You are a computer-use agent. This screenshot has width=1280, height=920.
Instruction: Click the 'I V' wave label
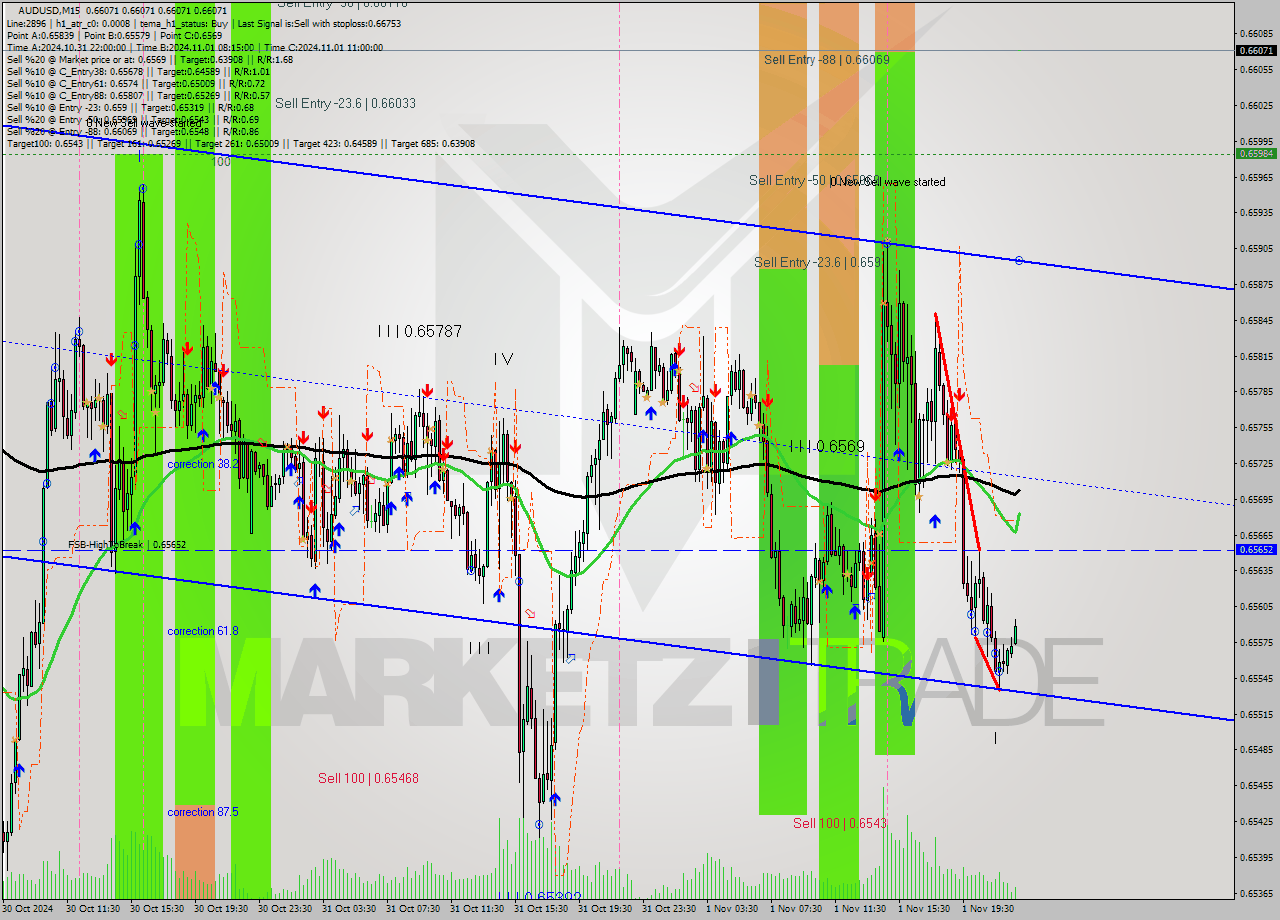503,359
